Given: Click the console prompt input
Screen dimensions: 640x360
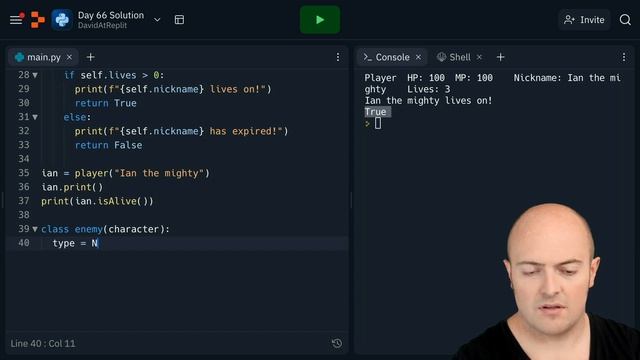Looking at the screenshot, I should coord(378,123).
